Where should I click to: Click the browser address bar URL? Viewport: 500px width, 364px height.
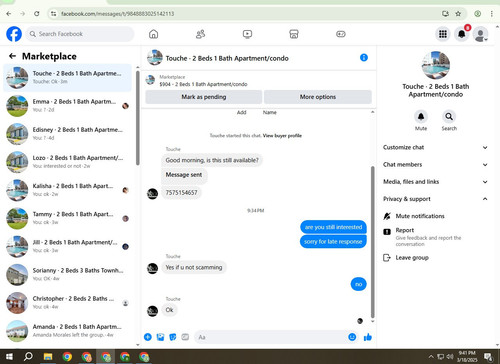pyautogui.click(x=117, y=14)
